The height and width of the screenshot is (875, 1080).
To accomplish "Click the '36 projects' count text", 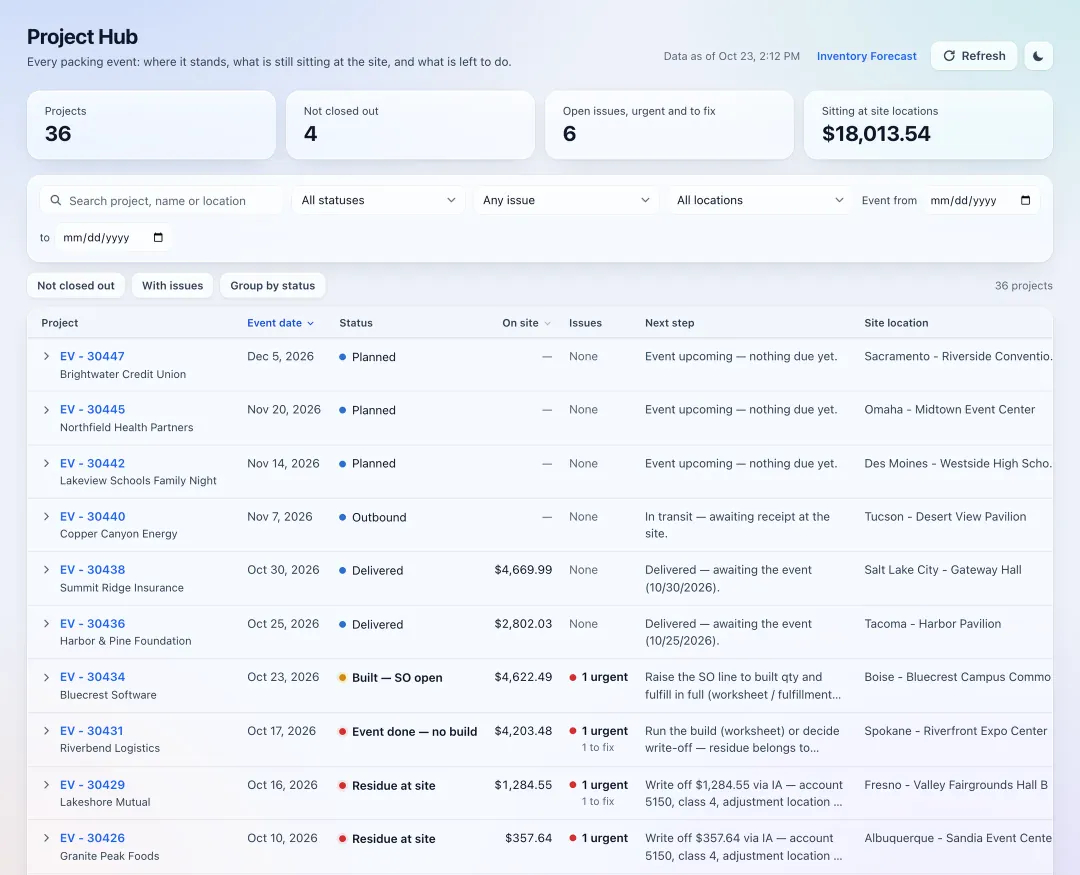I will [x=1024, y=285].
